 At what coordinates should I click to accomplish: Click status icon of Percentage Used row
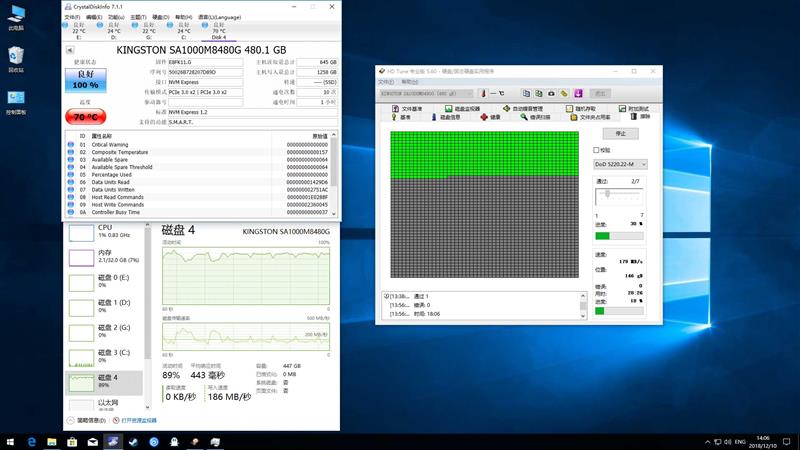(x=70, y=174)
